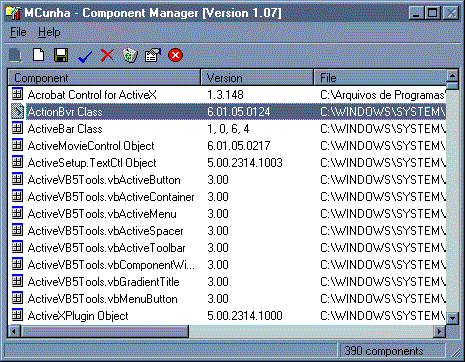Sort by the Version column header
The width and height of the screenshot is (465, 362).
(x=257, y=78)
